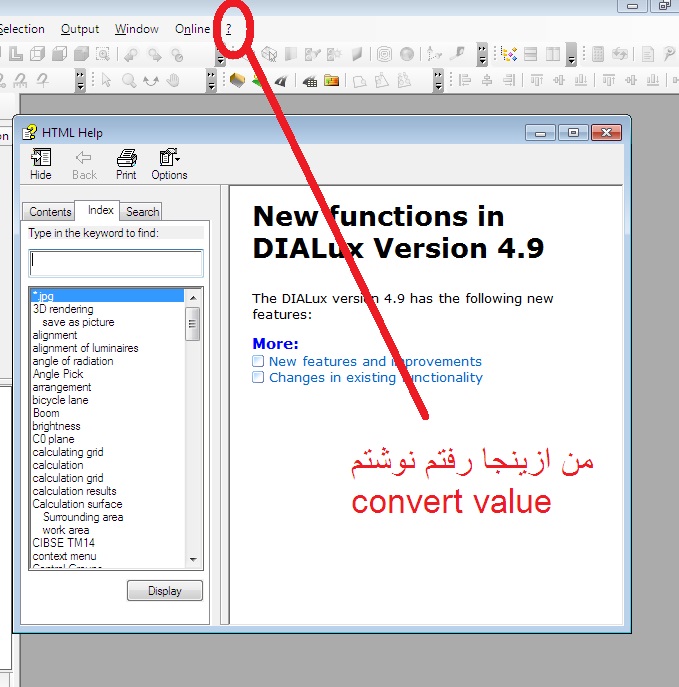The height and width of the screenshot is (687, 679).
Task: Click the Display button
Action: click(165, 591)
